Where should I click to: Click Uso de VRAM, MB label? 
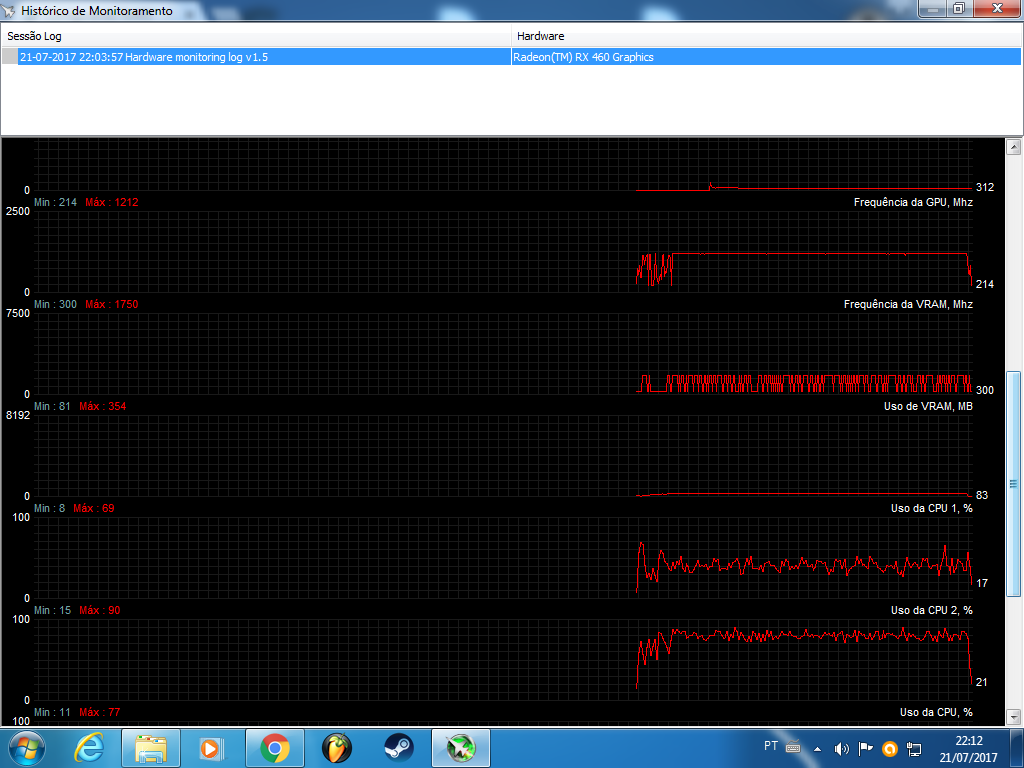click(928, 406)
